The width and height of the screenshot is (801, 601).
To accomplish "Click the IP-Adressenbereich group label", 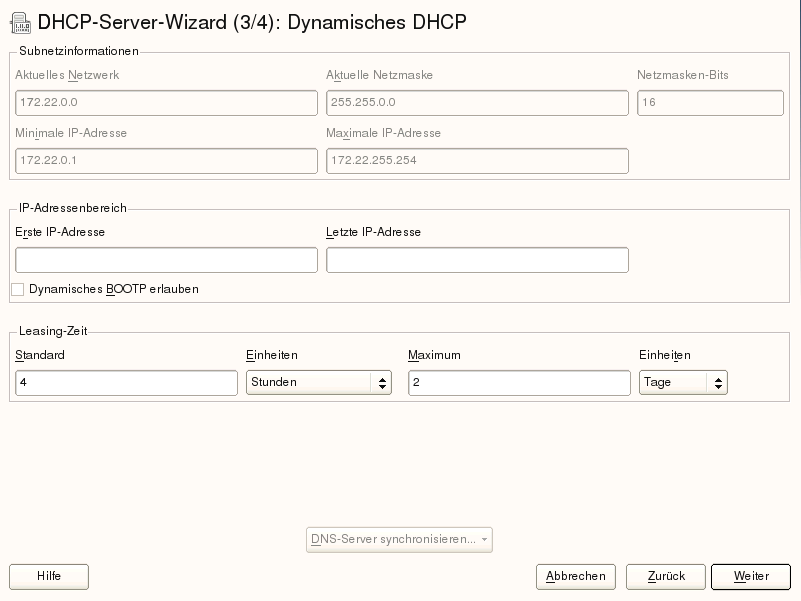I will pos(73,208).
